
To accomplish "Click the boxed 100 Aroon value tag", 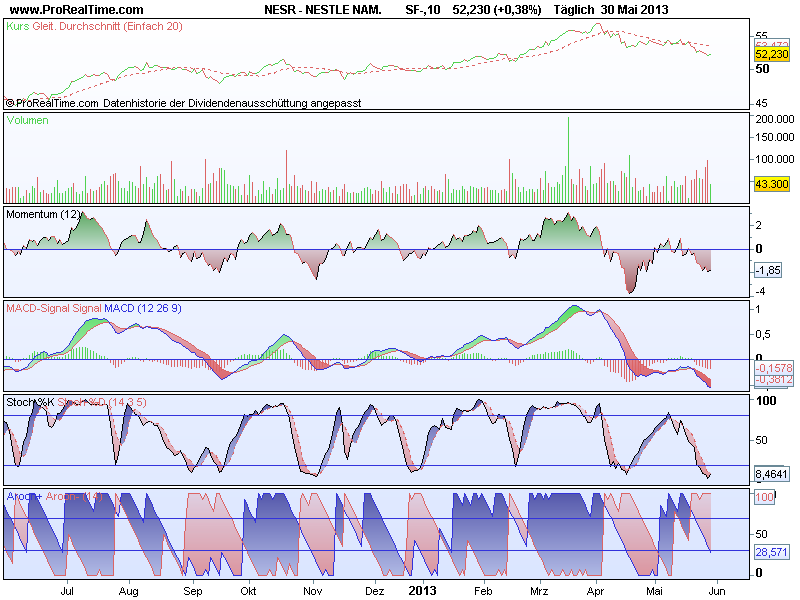I will [x=764, y=497].
